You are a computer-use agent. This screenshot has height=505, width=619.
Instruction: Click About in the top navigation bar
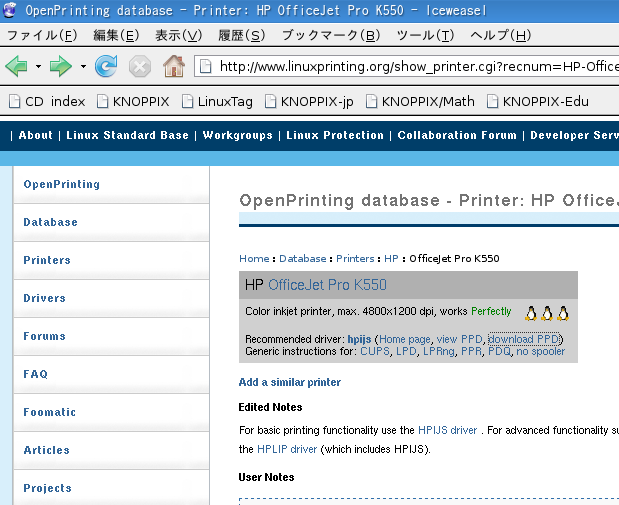36,135
